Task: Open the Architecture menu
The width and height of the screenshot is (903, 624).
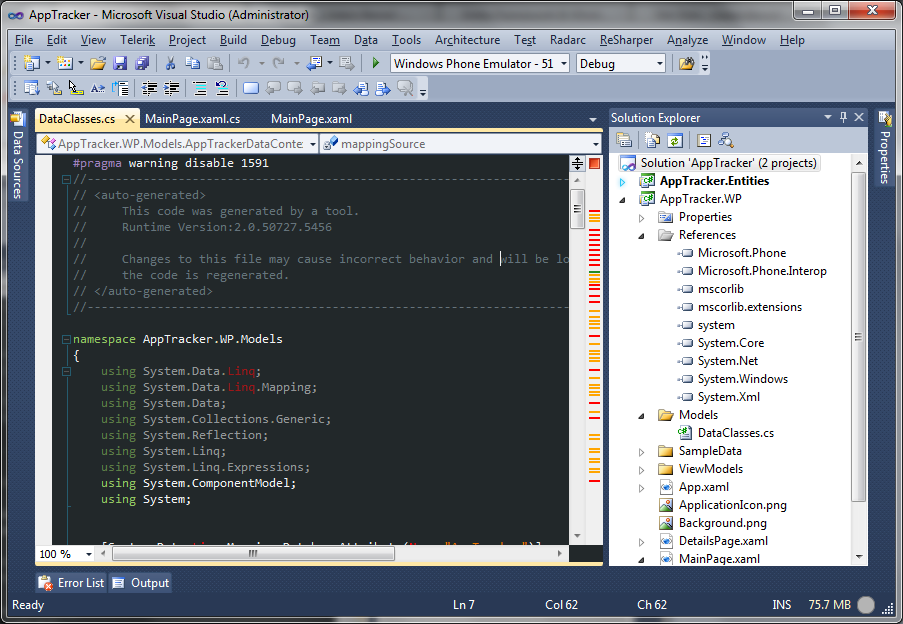Action: [468, 40]
